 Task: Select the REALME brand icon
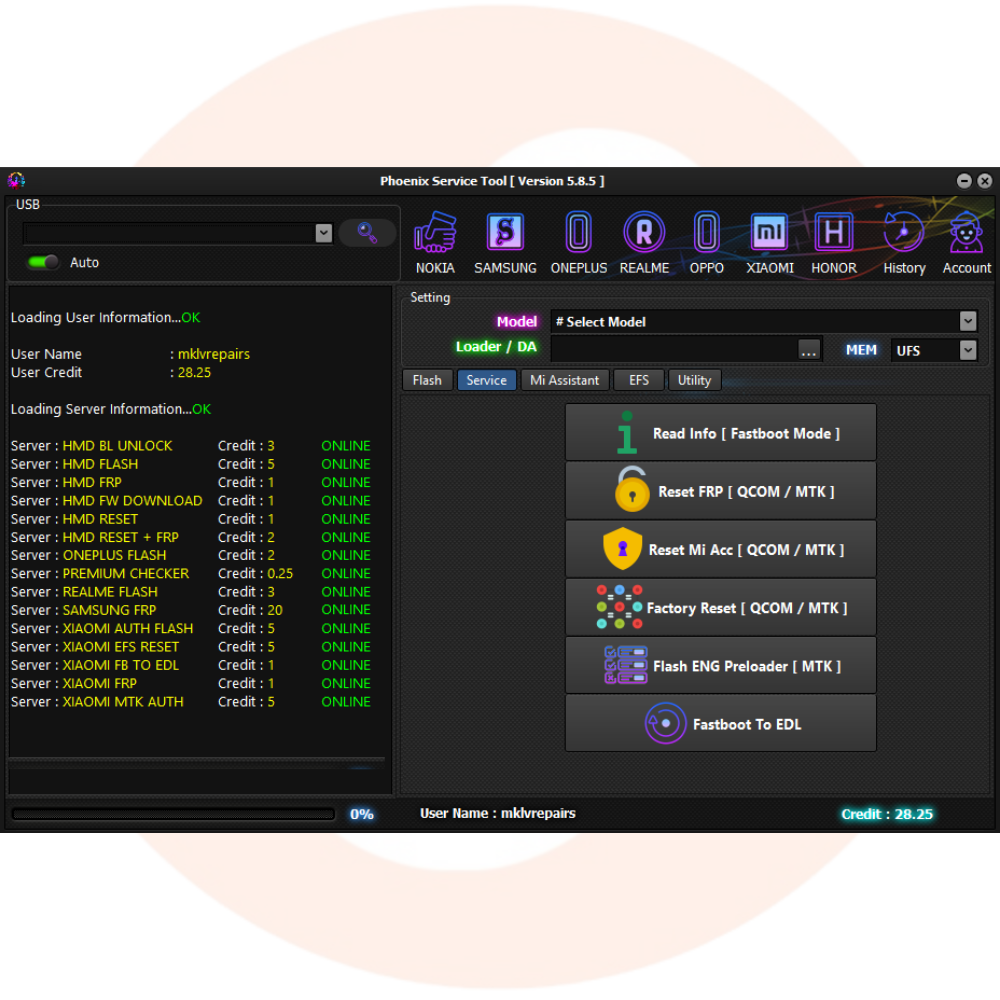[644, 243]
